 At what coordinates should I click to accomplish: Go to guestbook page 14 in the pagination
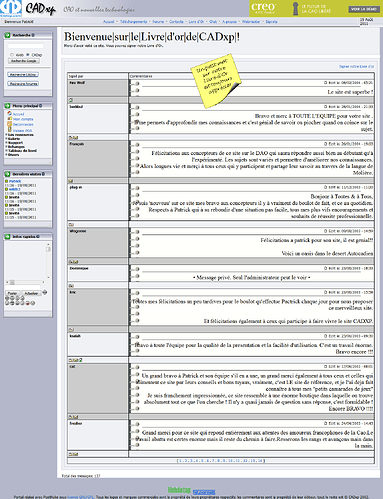point(260,461)
